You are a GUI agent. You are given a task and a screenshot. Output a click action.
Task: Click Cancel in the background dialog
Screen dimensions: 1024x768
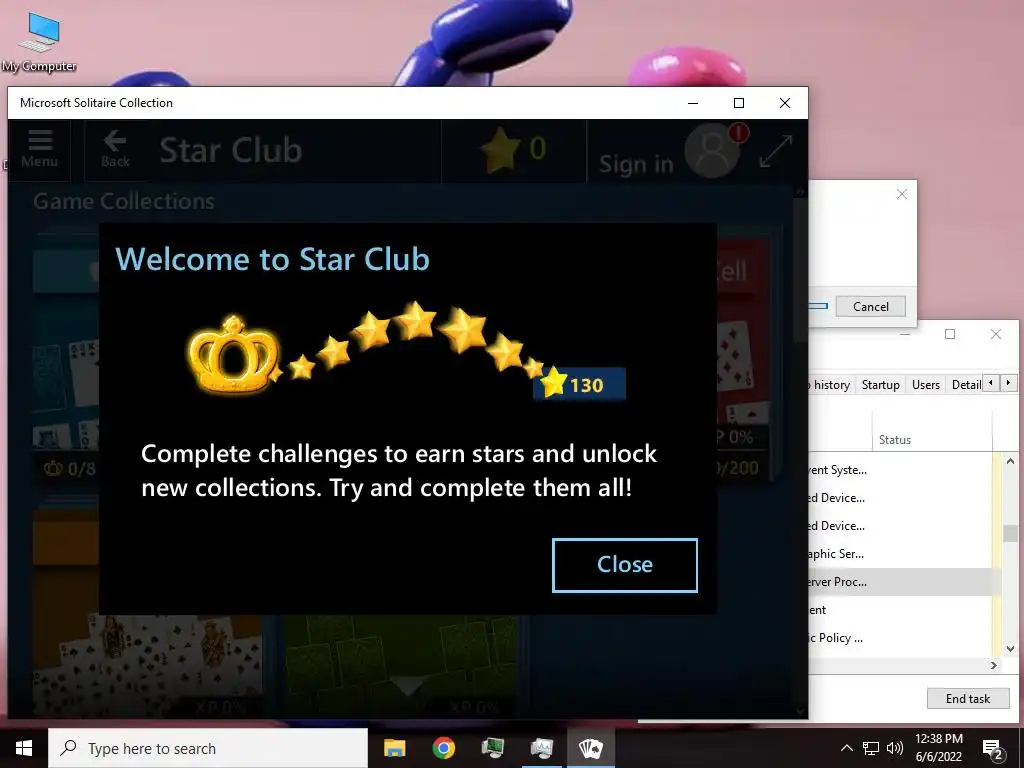click(871, 306)
